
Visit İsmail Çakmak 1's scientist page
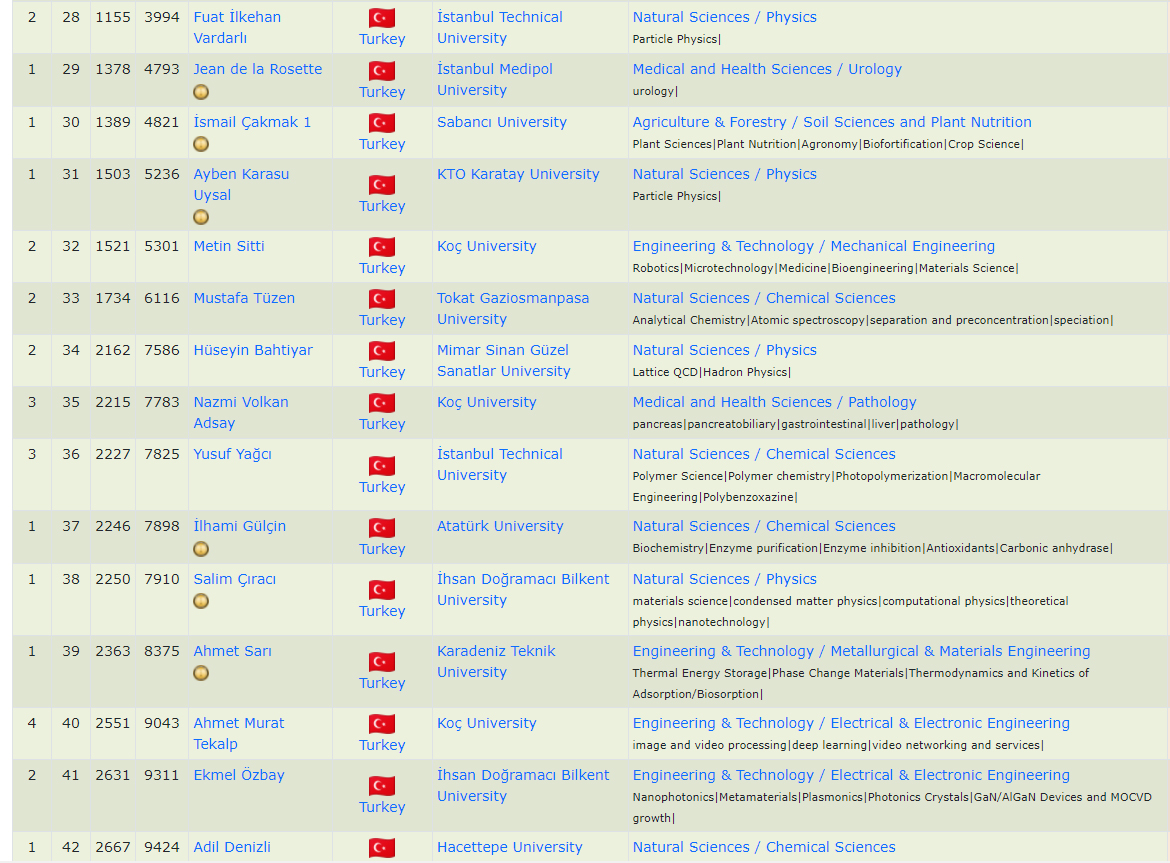click(252, 122)
